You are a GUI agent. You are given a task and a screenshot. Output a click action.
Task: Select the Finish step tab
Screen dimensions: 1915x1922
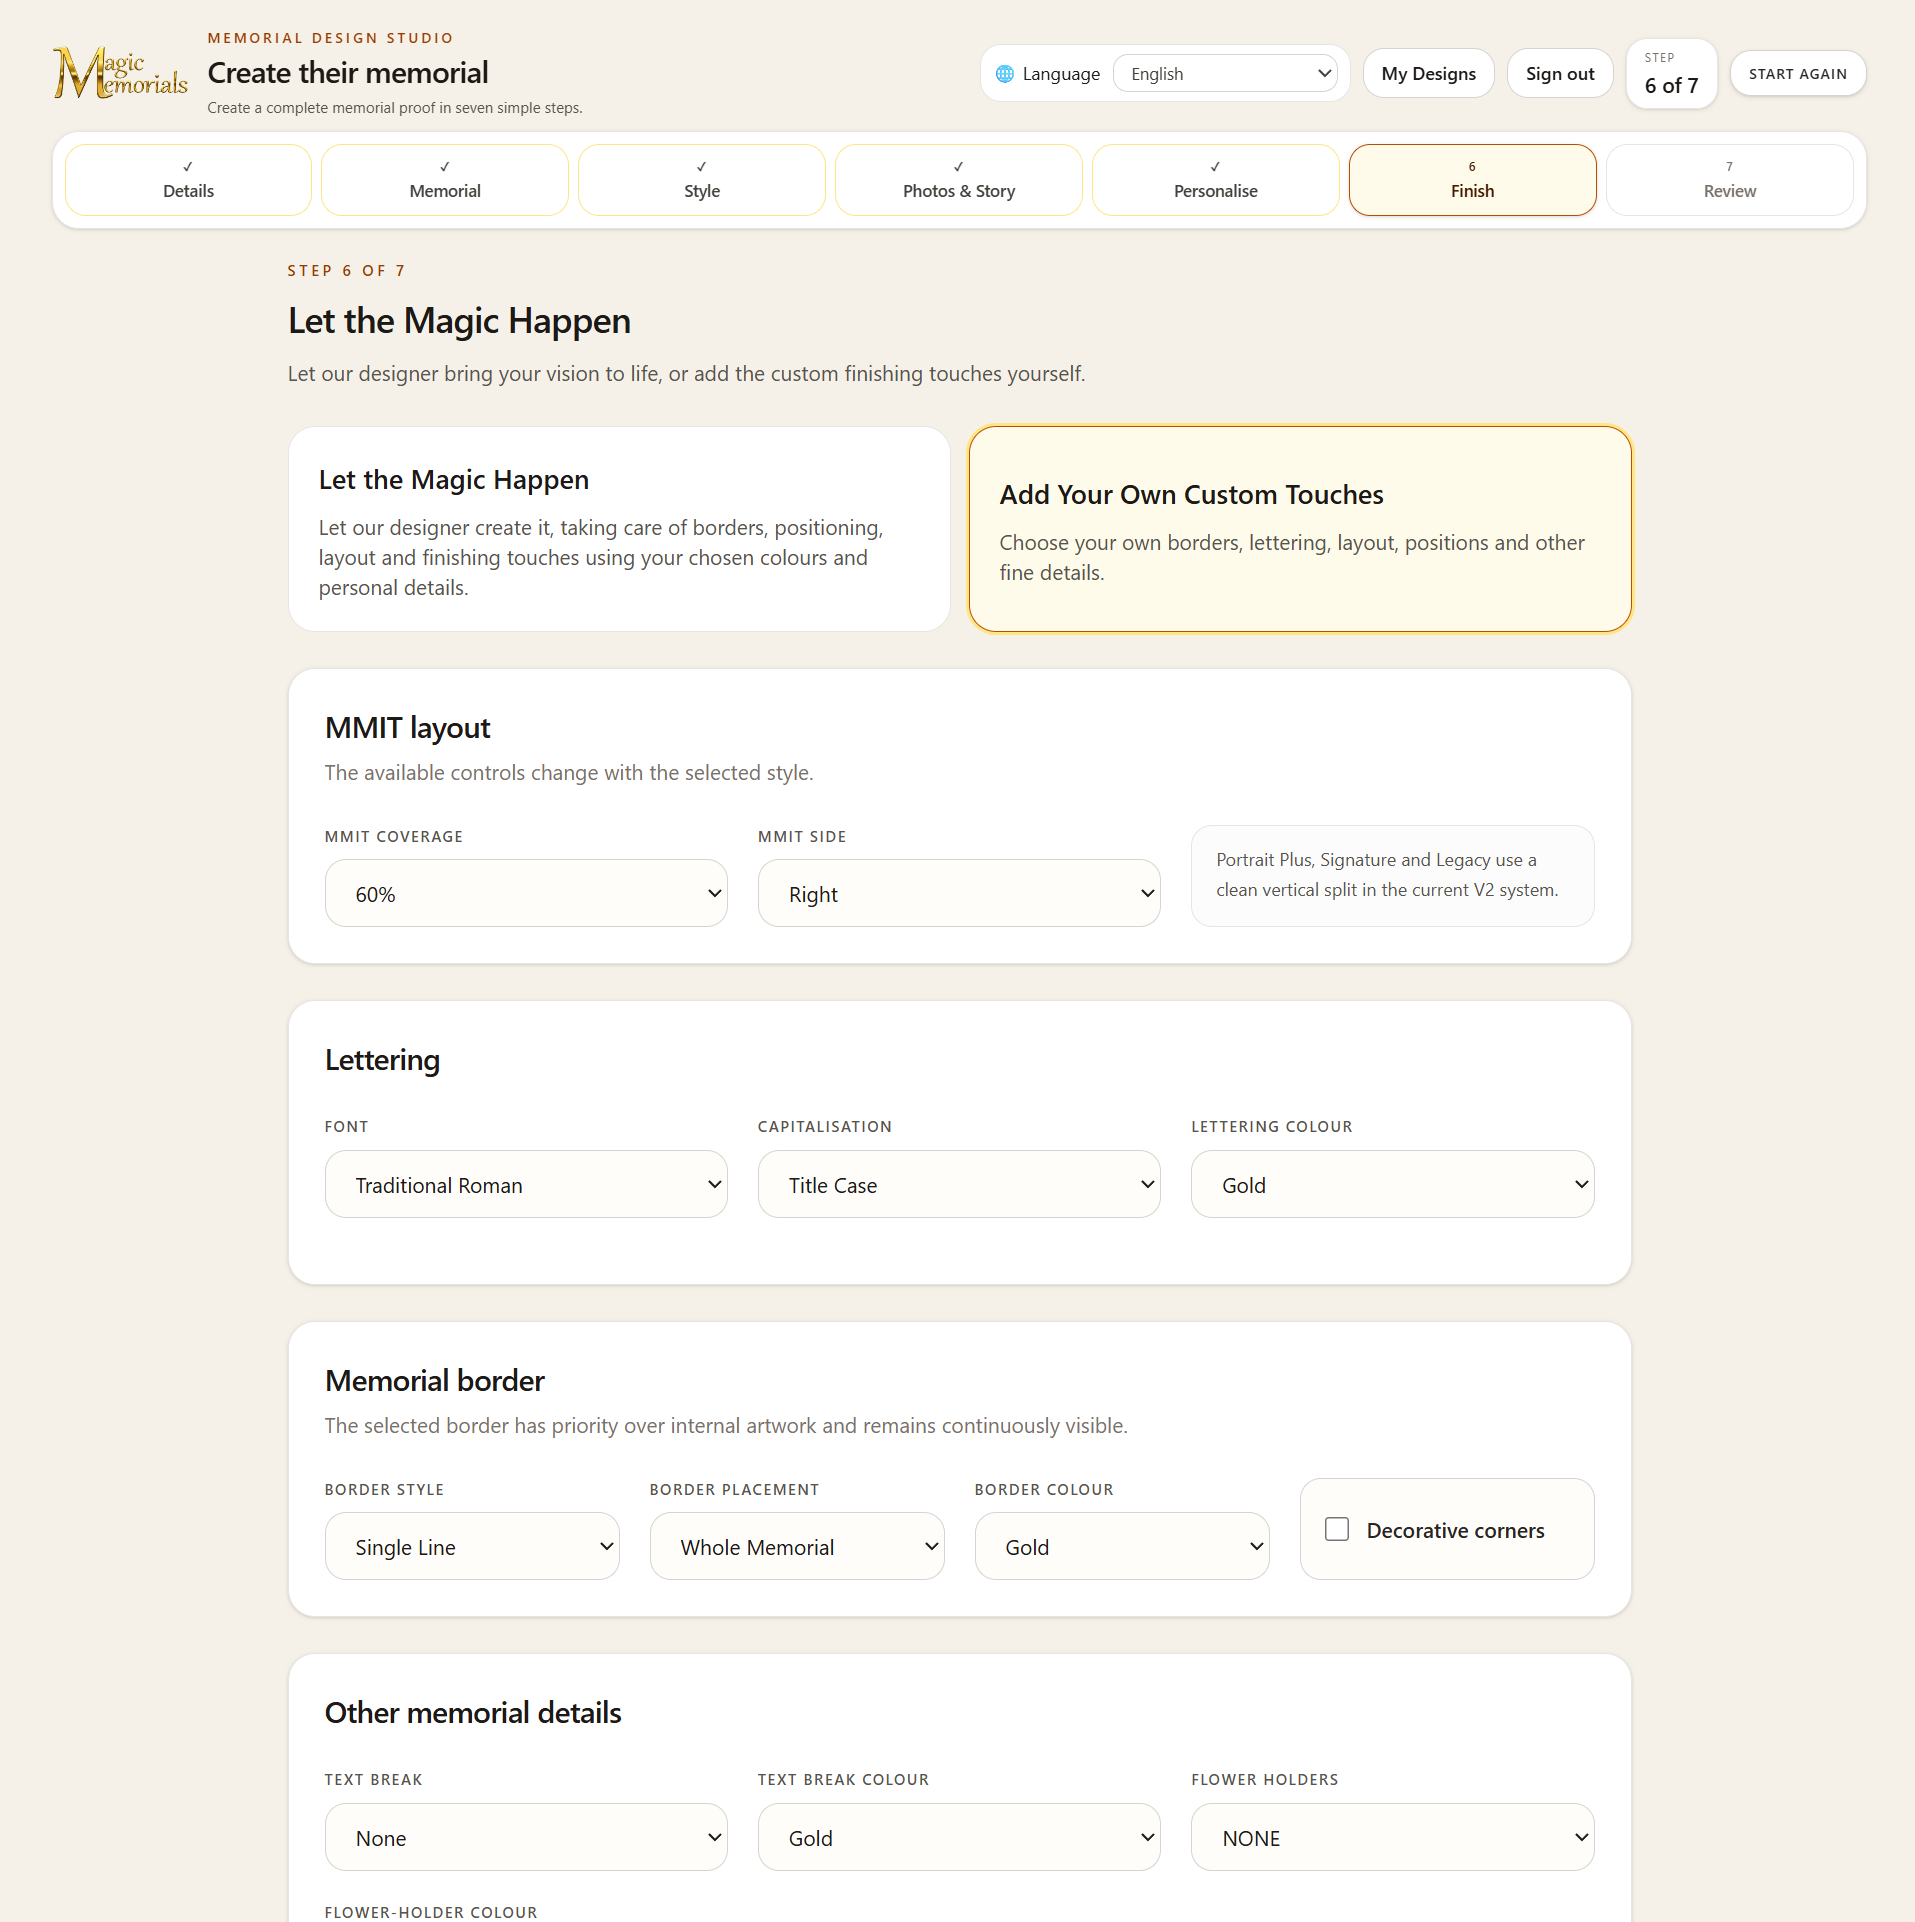(x=1473, y=180)
